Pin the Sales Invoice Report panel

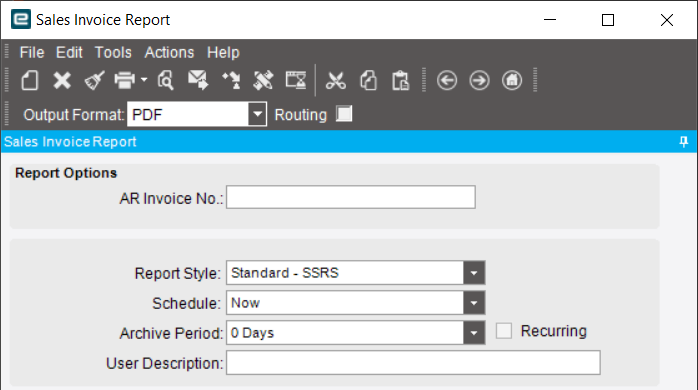click(684, 142)
